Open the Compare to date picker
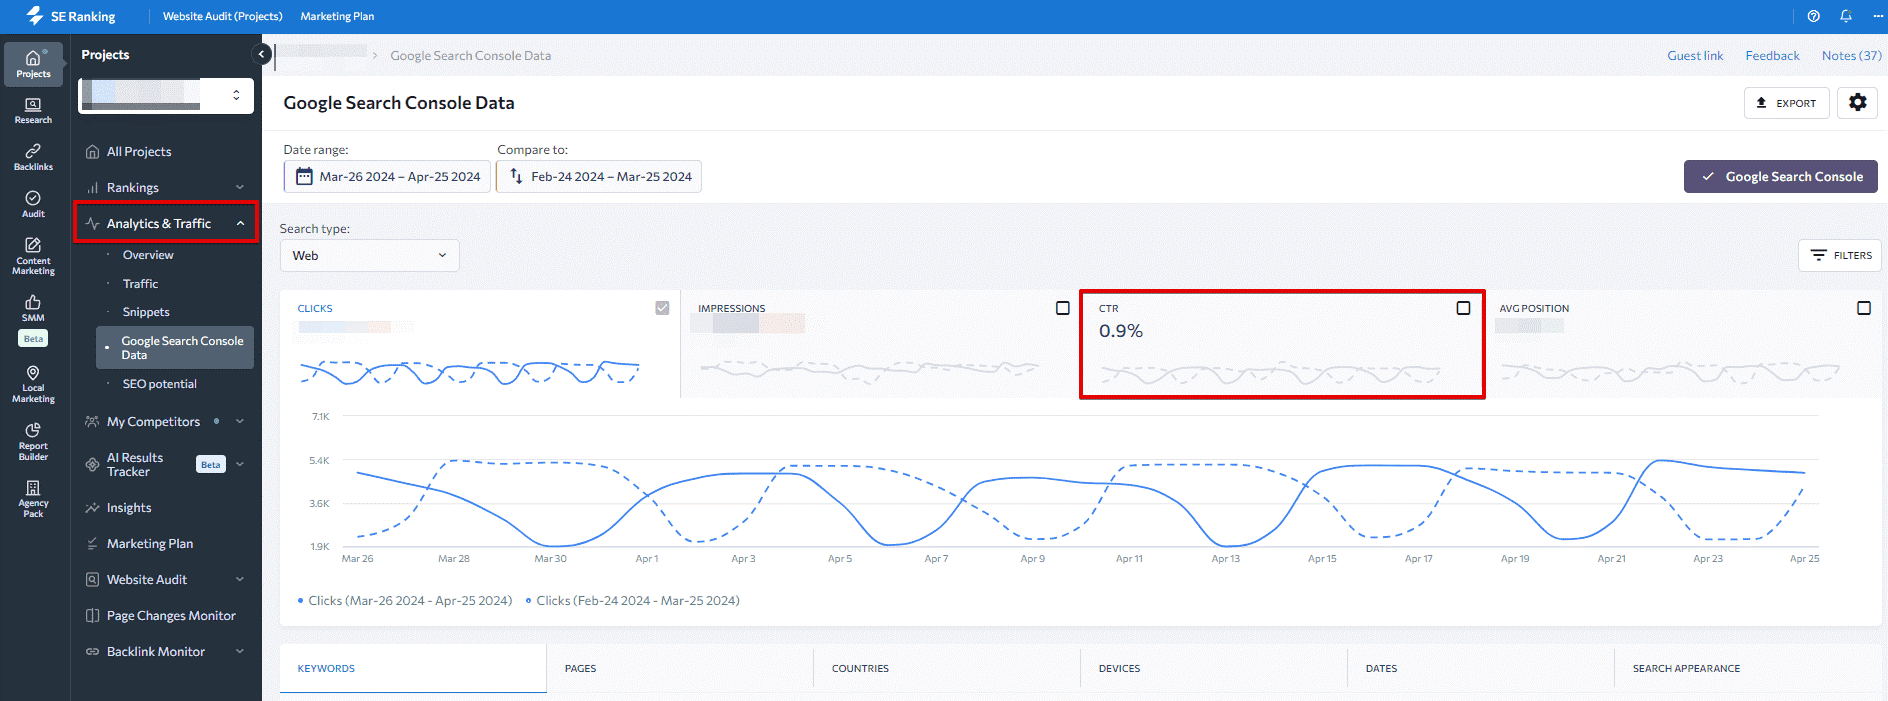Image resolution: width=1888 pixels, height=701 pixels. point(599,176)
